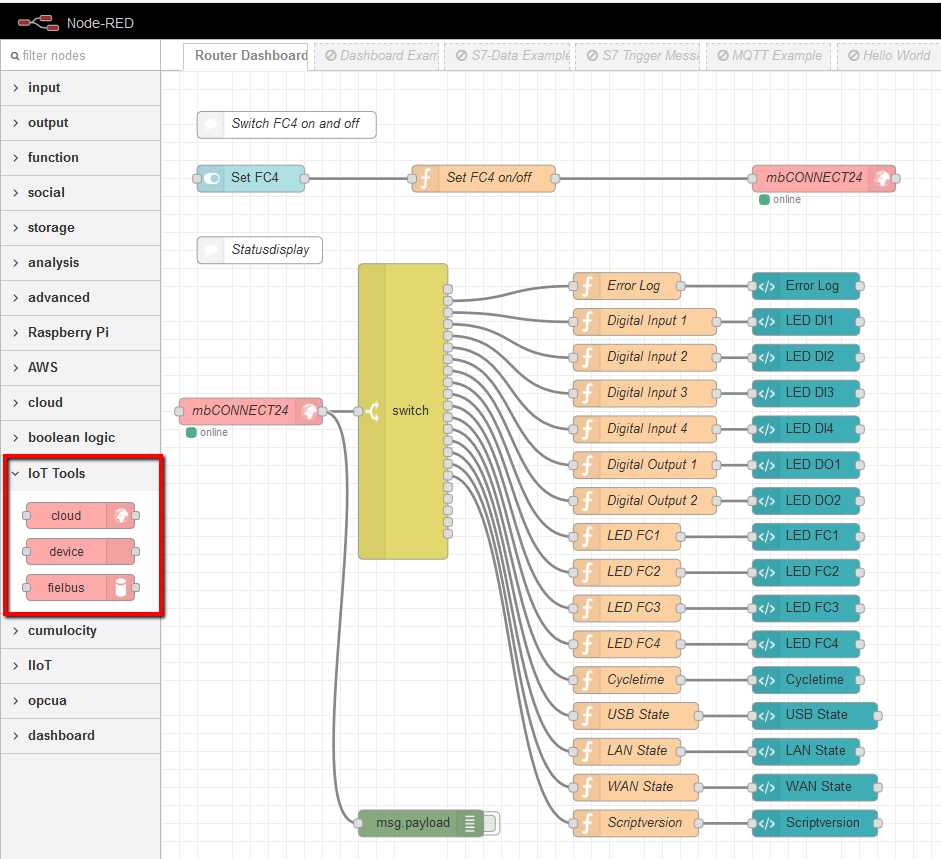Click the branch icon on the switch node
The width and height of the screenshot is (941, 859).
click(x=372, y=411)
